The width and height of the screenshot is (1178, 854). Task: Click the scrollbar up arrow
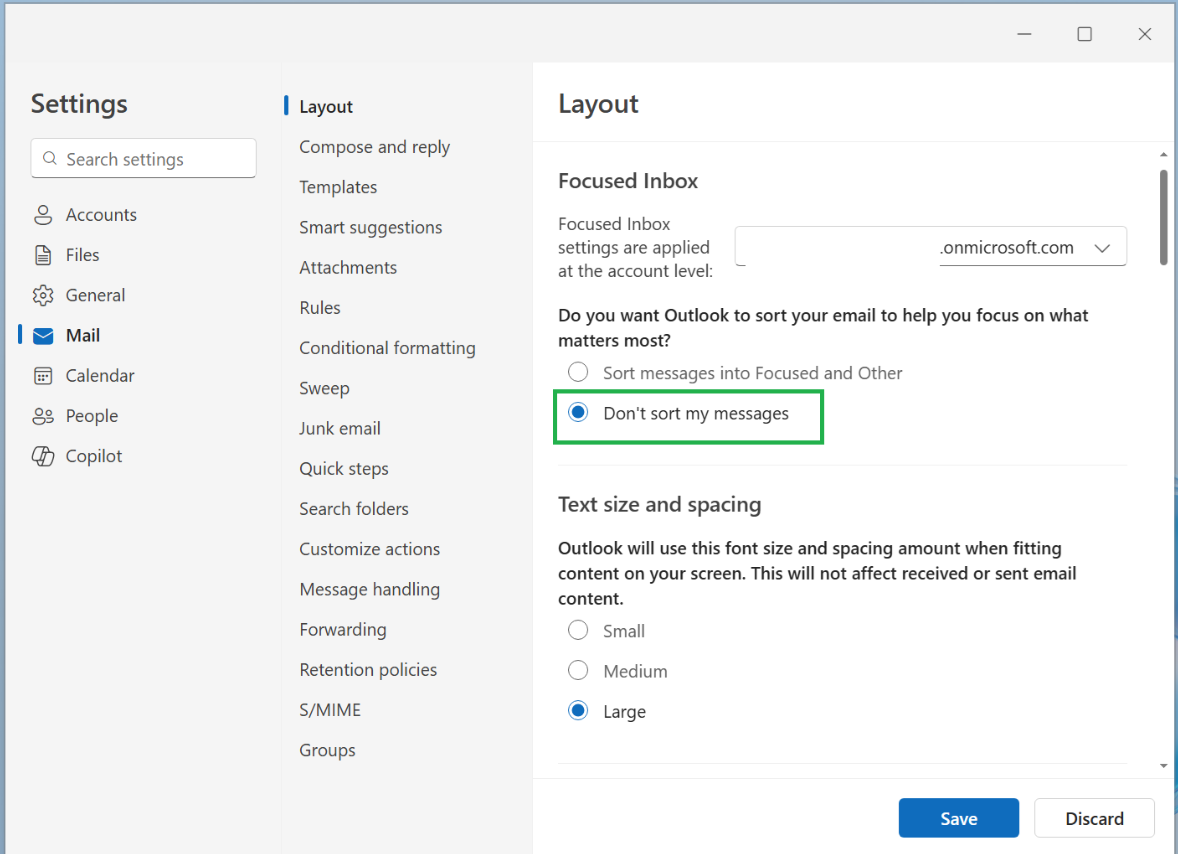coord(1163,155)
